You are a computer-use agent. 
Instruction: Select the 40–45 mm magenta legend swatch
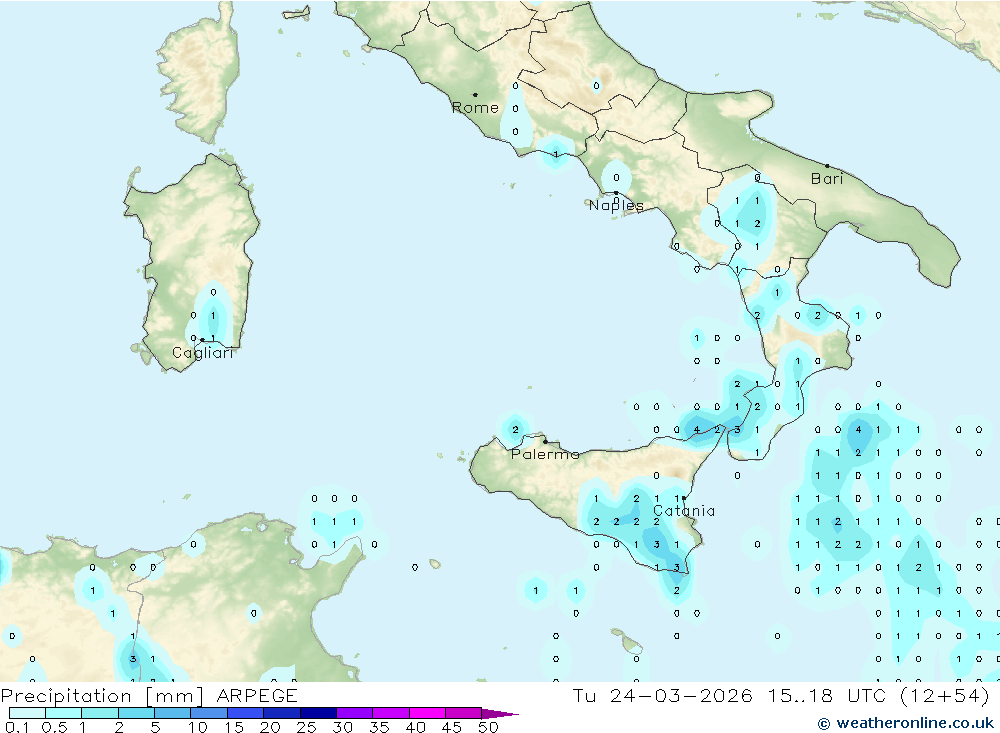click(427, 713)
